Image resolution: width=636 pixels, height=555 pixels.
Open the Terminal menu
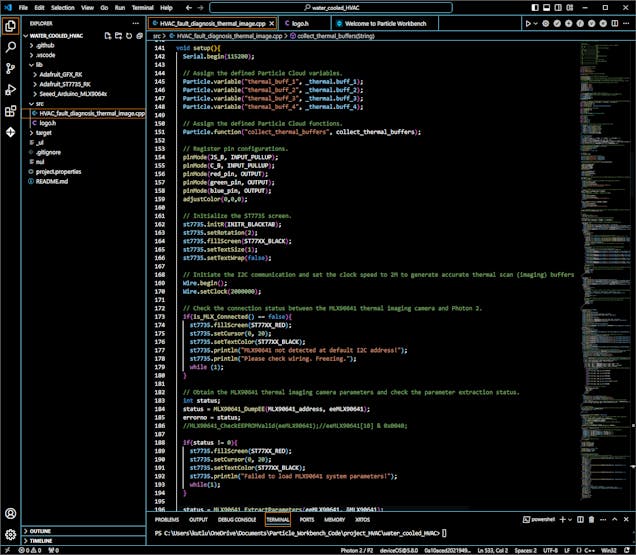[144, 7]
